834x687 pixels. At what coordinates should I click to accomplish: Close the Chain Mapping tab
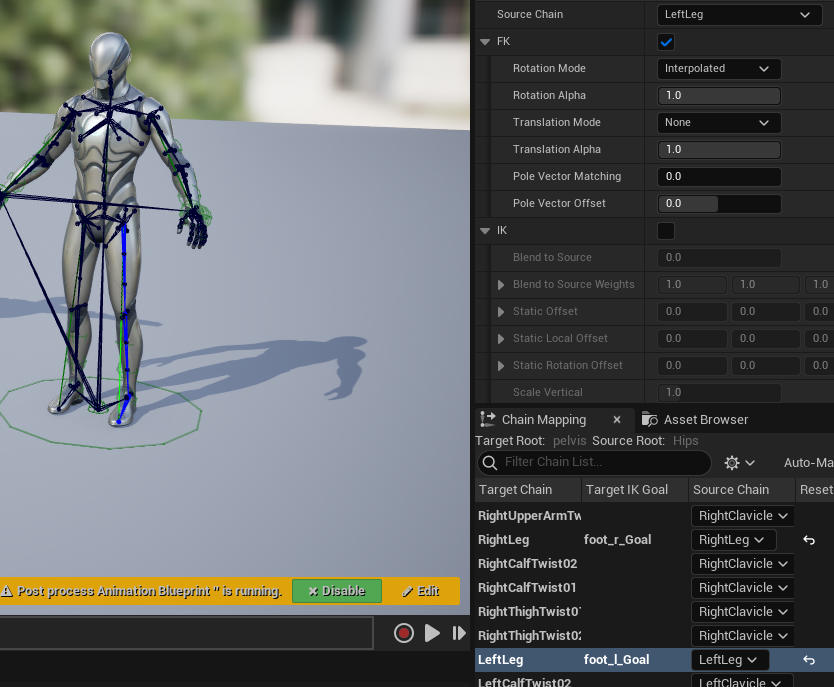pyautogui.click(x=617, y=420)
